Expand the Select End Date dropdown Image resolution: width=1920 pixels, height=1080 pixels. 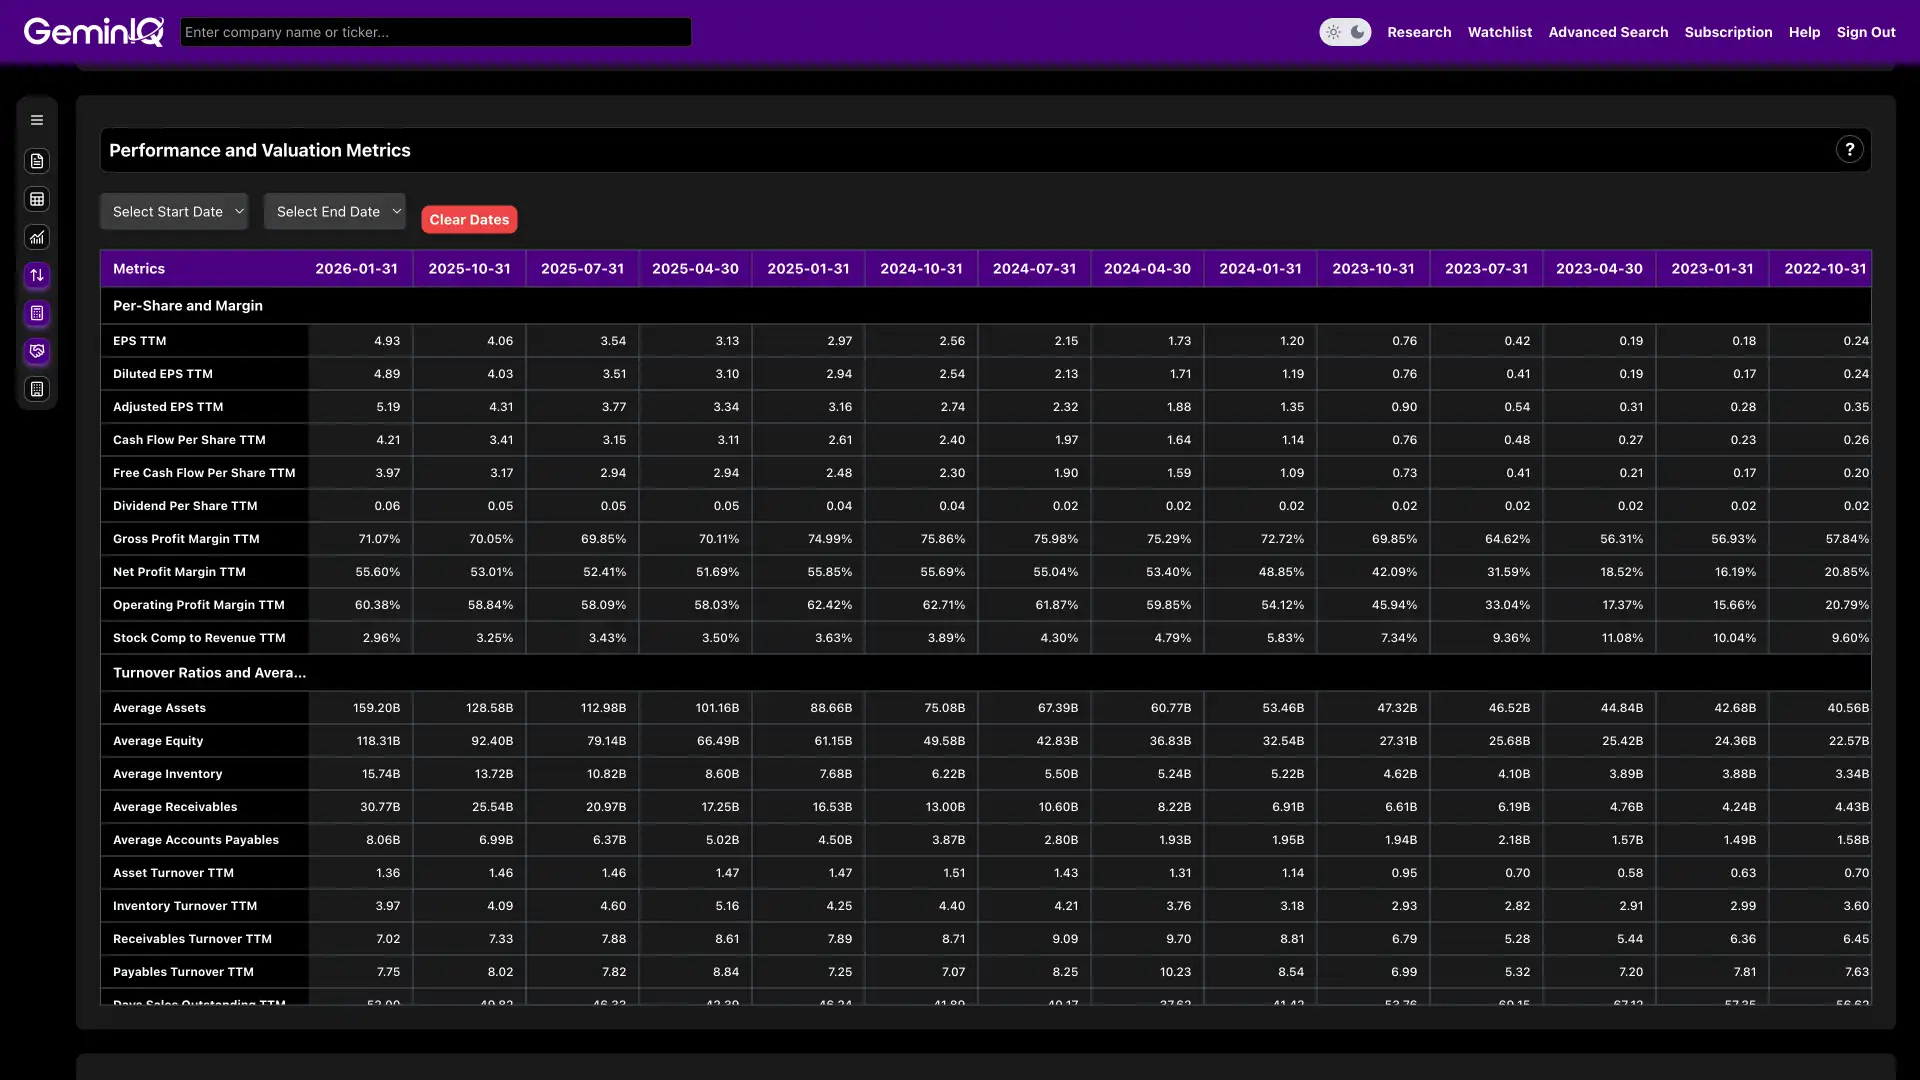tap(334, 211)
